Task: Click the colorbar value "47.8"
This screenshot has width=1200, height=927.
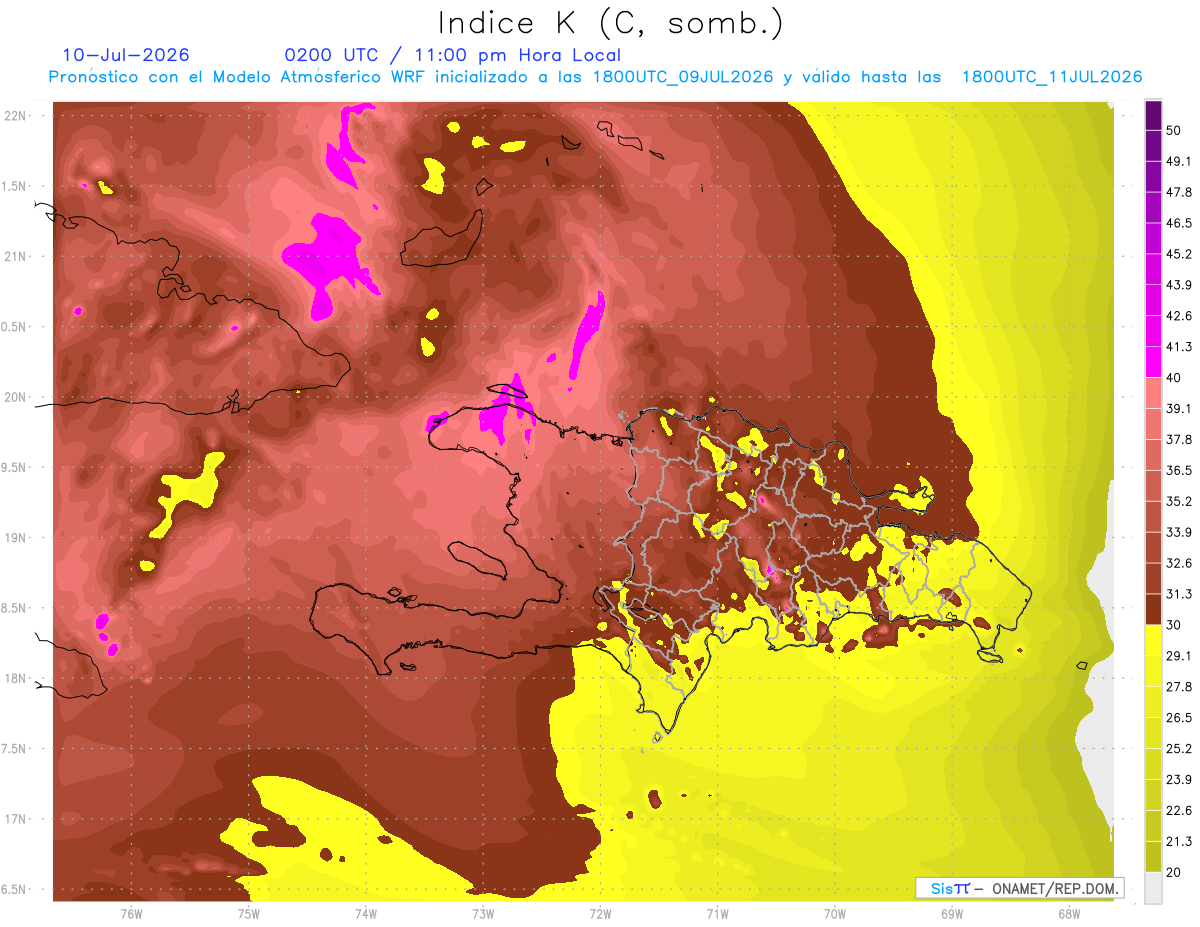Action: (x=1178, y=193)
